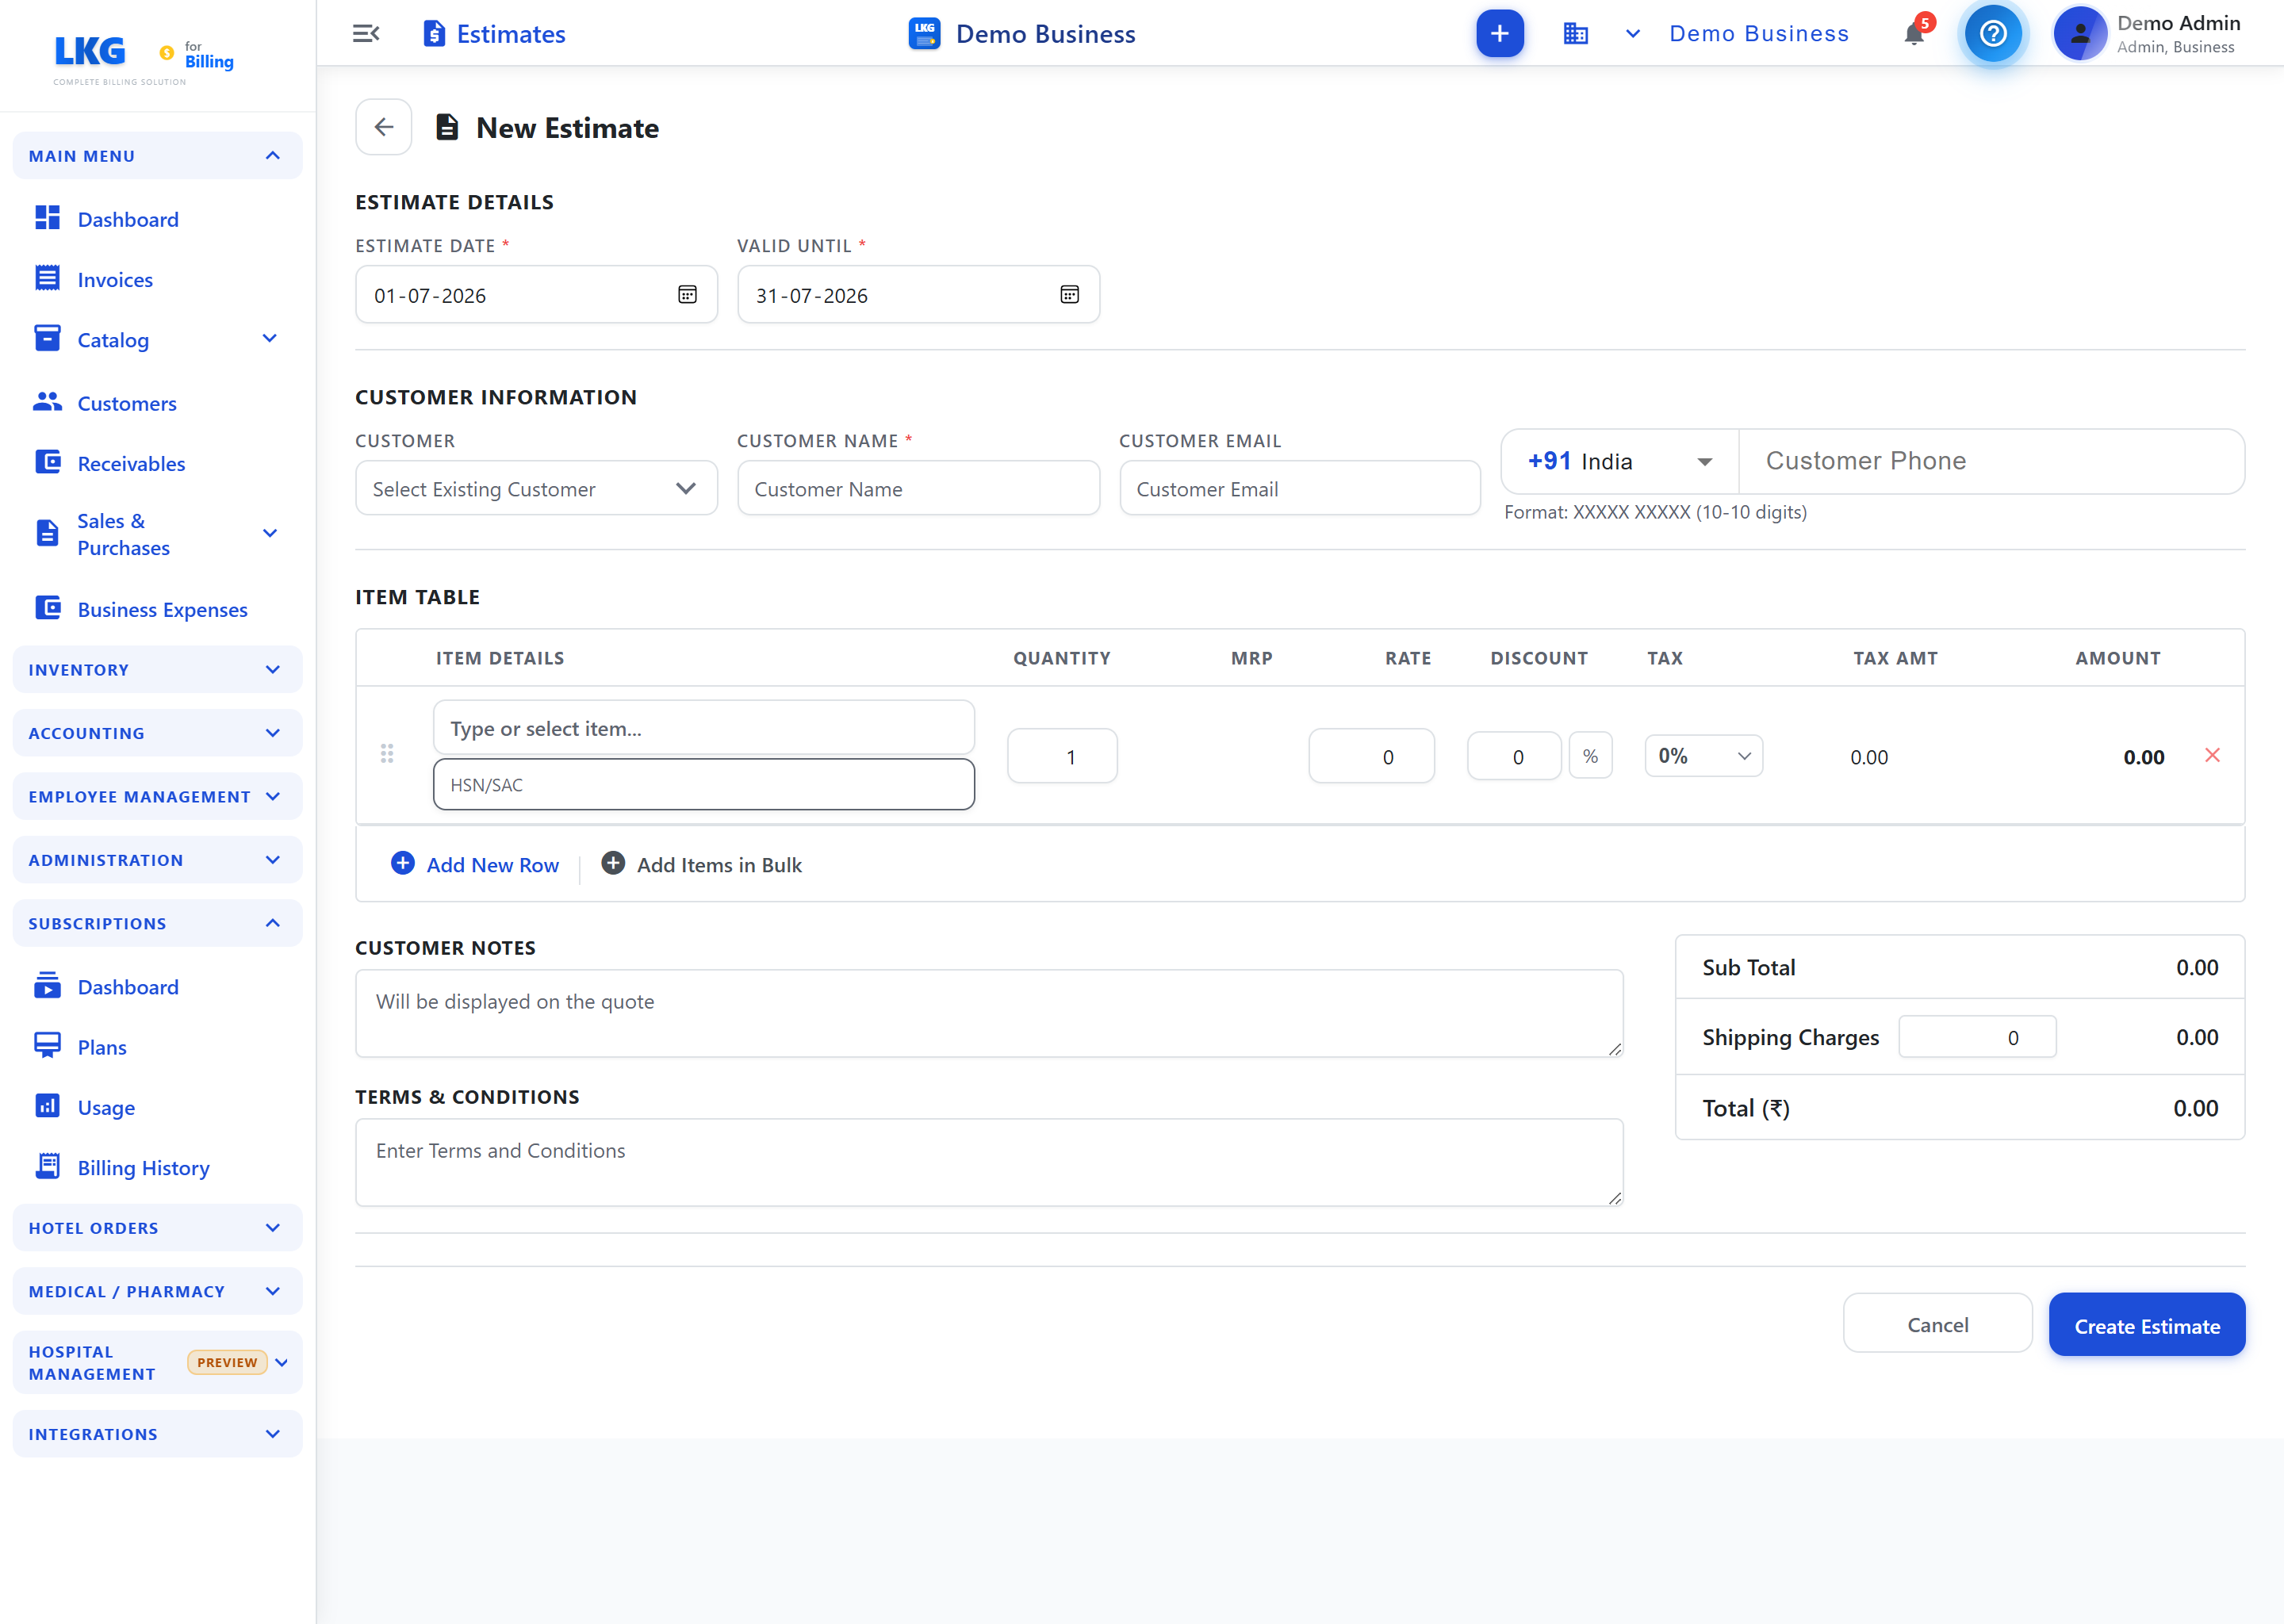The width and height of the screenshot is (2284, 1624).
Task: Click the Billing History icon
Action: (47, 1166)
